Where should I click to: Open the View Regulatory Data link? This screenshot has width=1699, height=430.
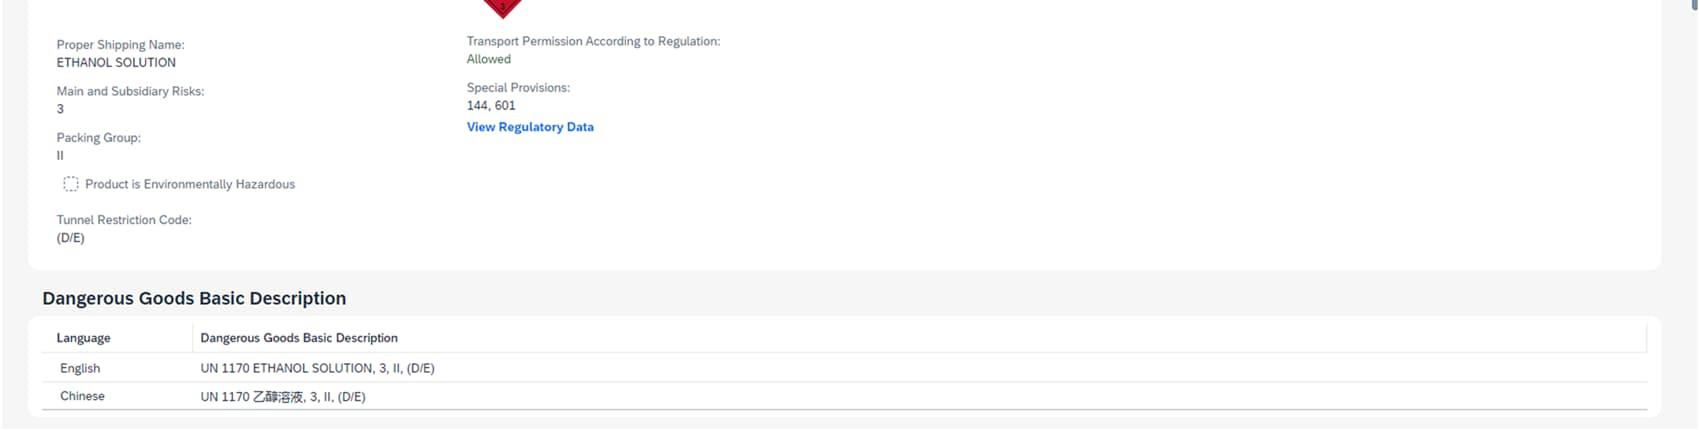pos(530,127)
